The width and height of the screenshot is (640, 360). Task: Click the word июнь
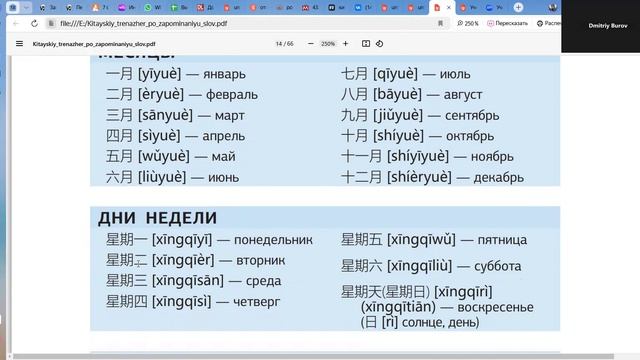pyautogui.click(x=224, y=178)
